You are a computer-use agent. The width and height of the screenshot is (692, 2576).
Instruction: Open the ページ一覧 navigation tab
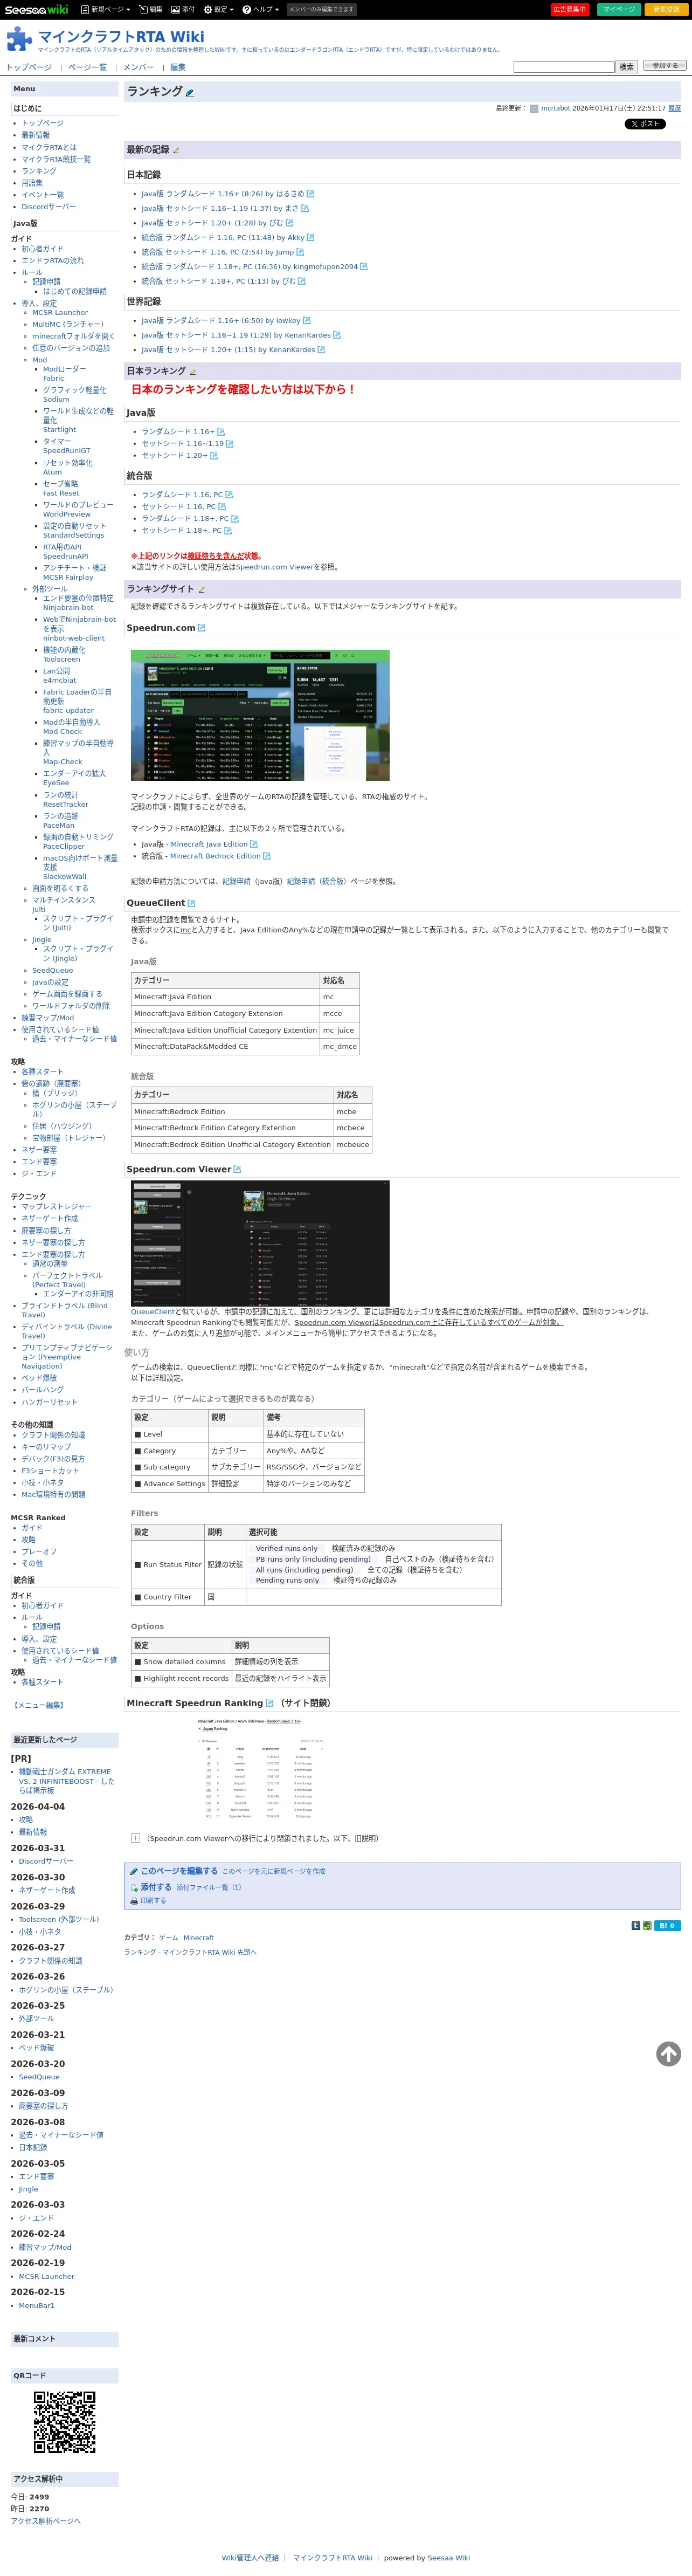pos(87,68)
